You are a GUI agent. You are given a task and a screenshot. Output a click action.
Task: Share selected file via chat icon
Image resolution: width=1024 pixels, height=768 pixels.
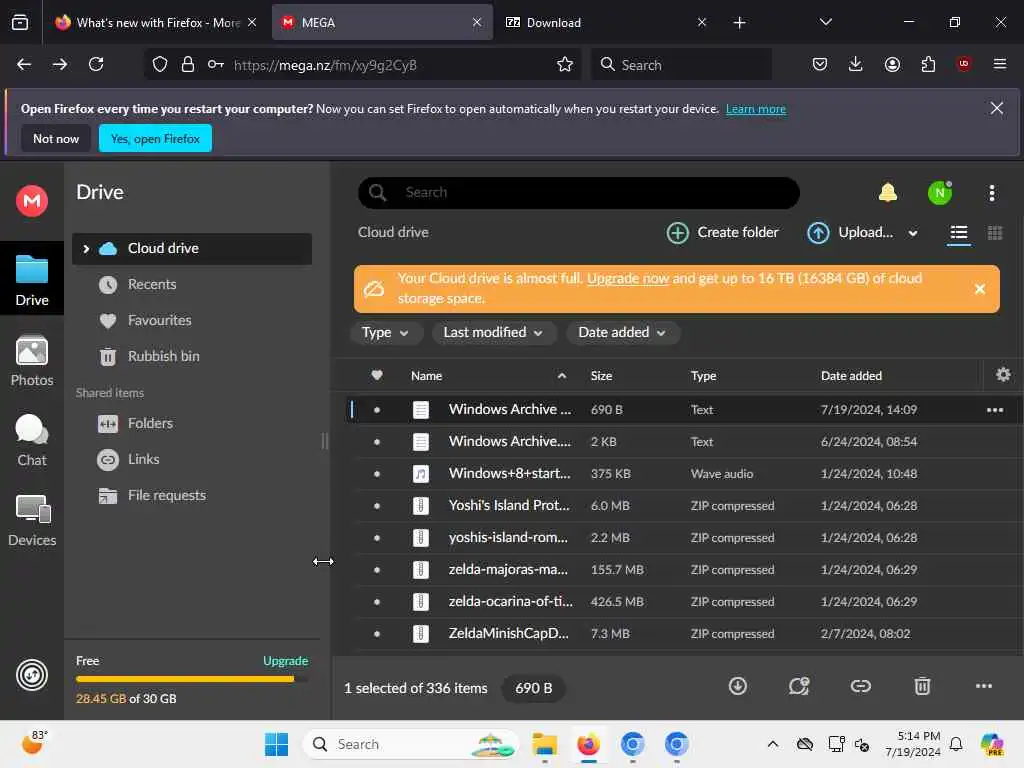point(799,686)
